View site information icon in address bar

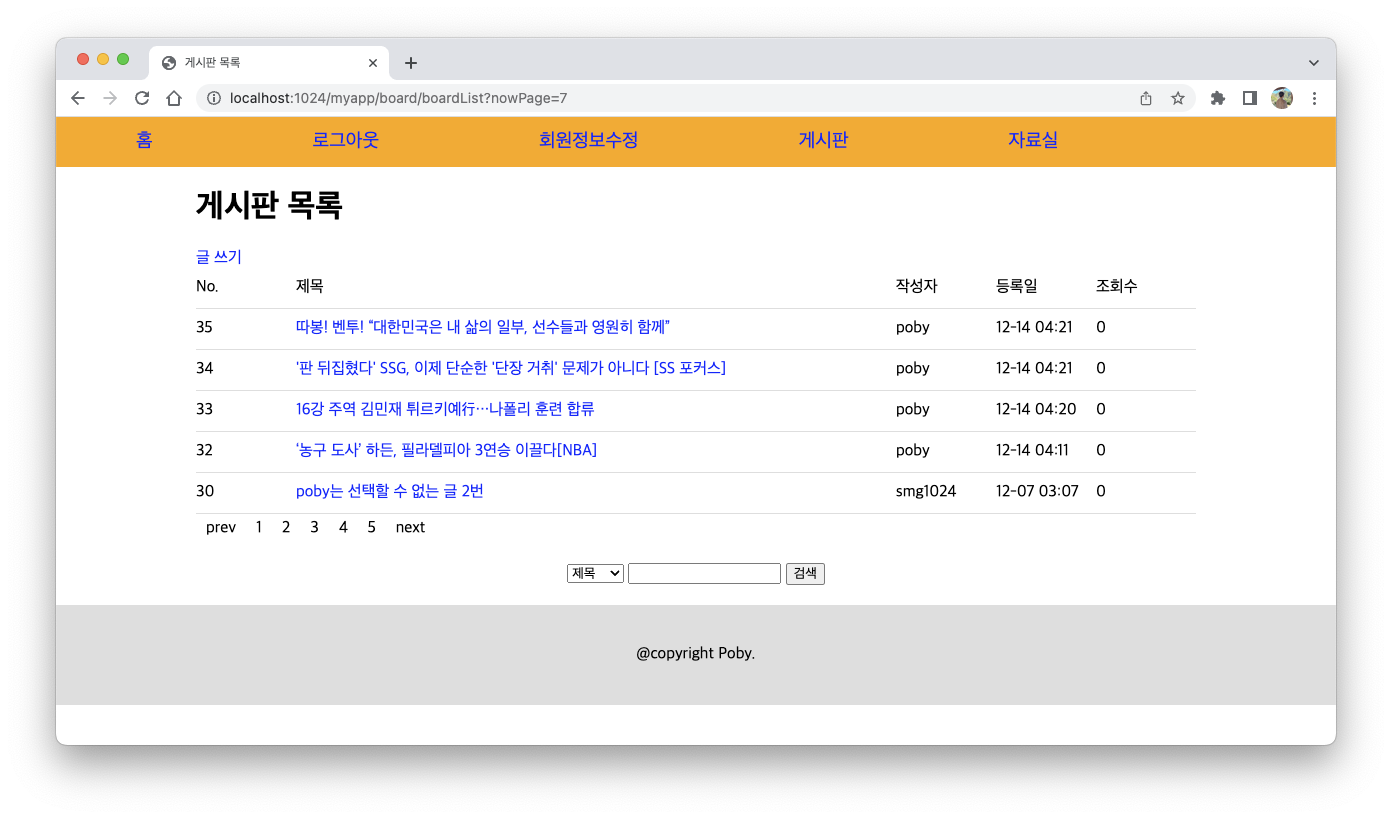[213, 98]
